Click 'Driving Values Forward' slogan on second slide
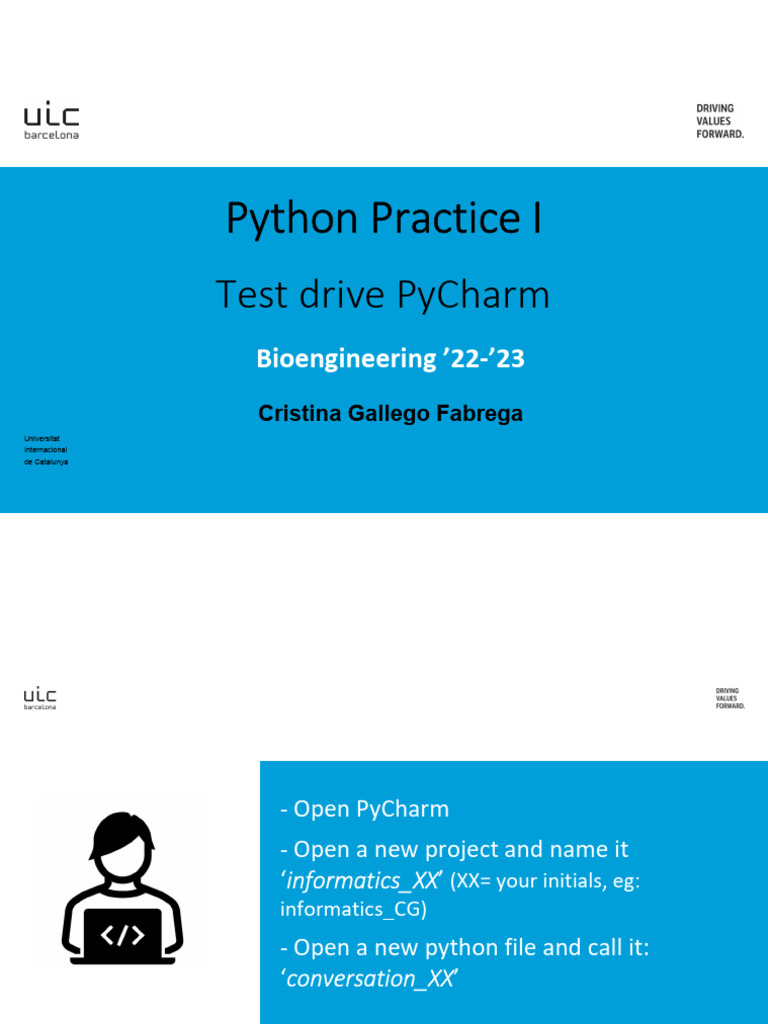 (x=729, y=698)
